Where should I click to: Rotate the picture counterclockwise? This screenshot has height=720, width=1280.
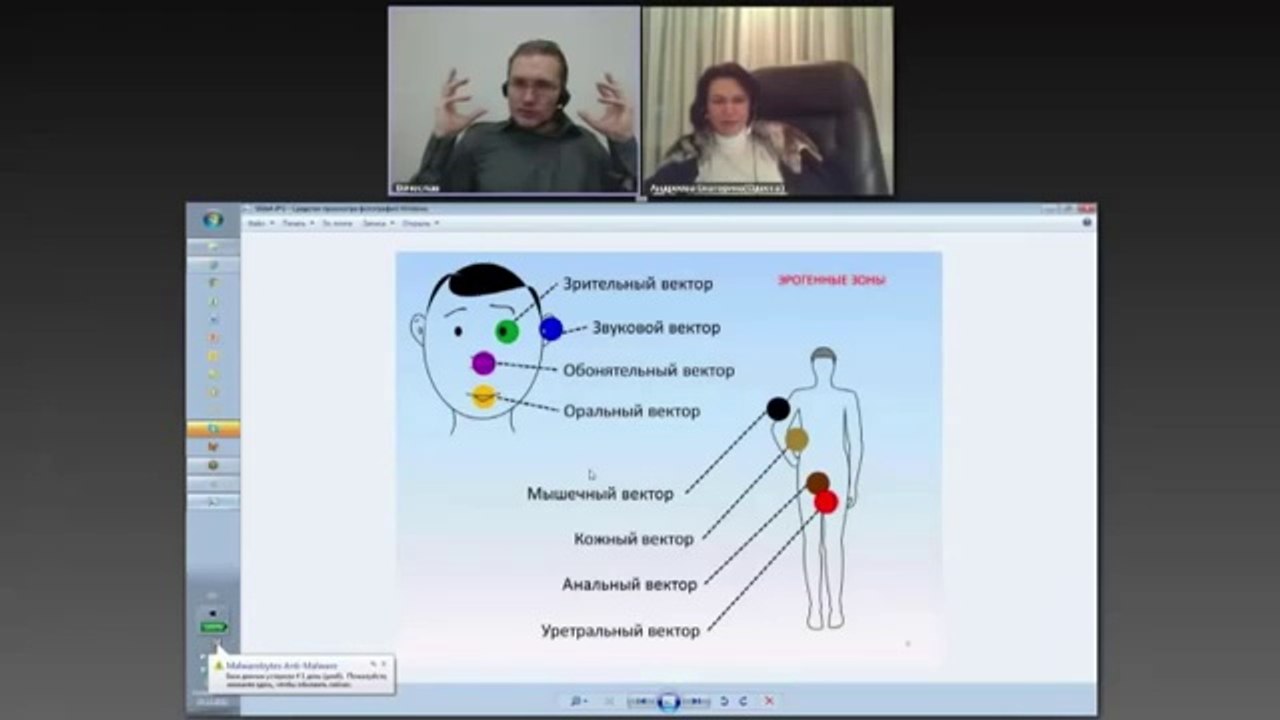(725, 701)
